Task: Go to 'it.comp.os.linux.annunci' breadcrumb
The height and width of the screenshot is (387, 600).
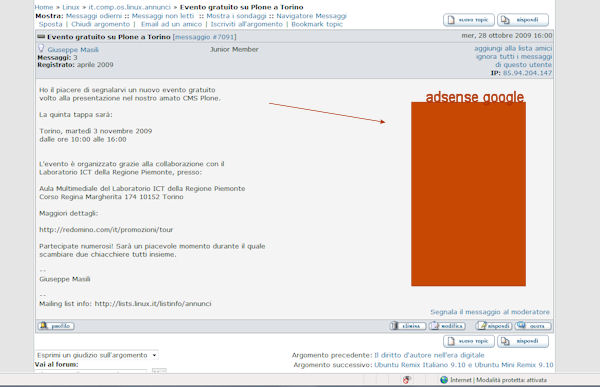Action: 129,7
